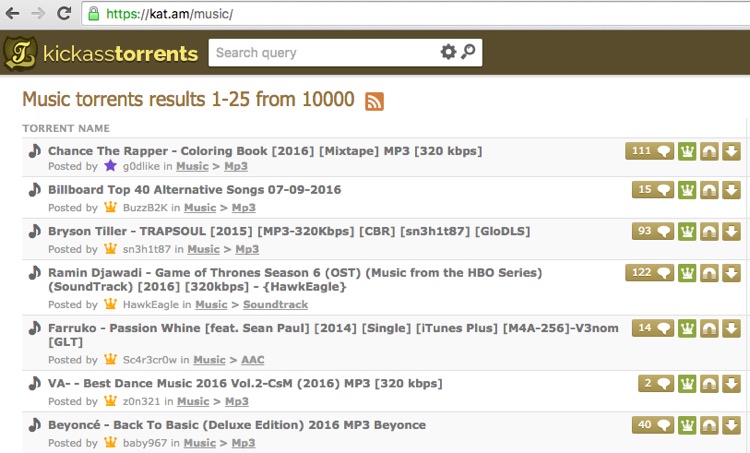Download Beyoncé Back To Basic arrow icon
This screenshot has height=453, width=750.
(731, 425)
